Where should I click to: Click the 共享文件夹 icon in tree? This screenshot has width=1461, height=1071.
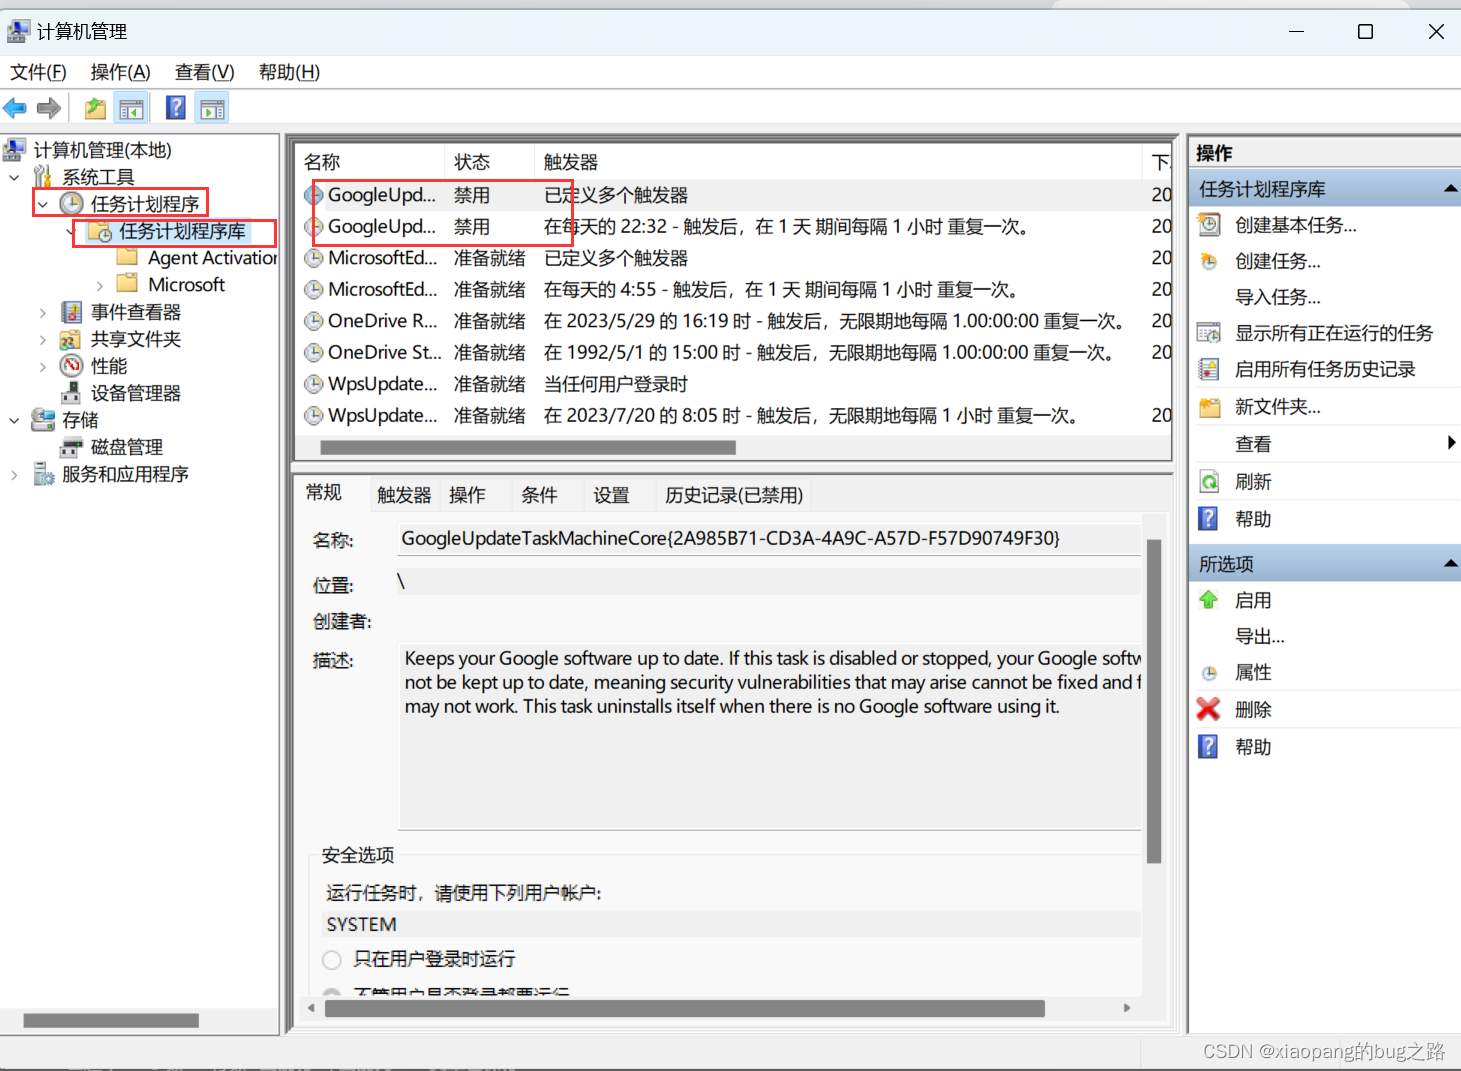70,339
